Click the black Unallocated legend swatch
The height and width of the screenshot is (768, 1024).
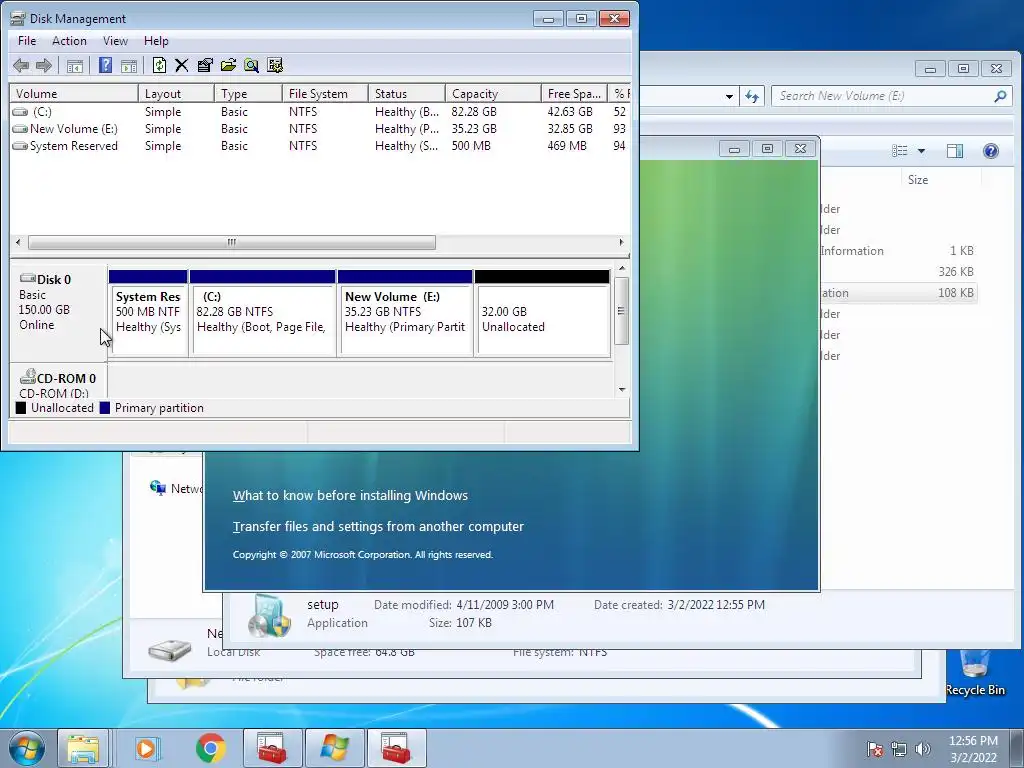(21, 408)
